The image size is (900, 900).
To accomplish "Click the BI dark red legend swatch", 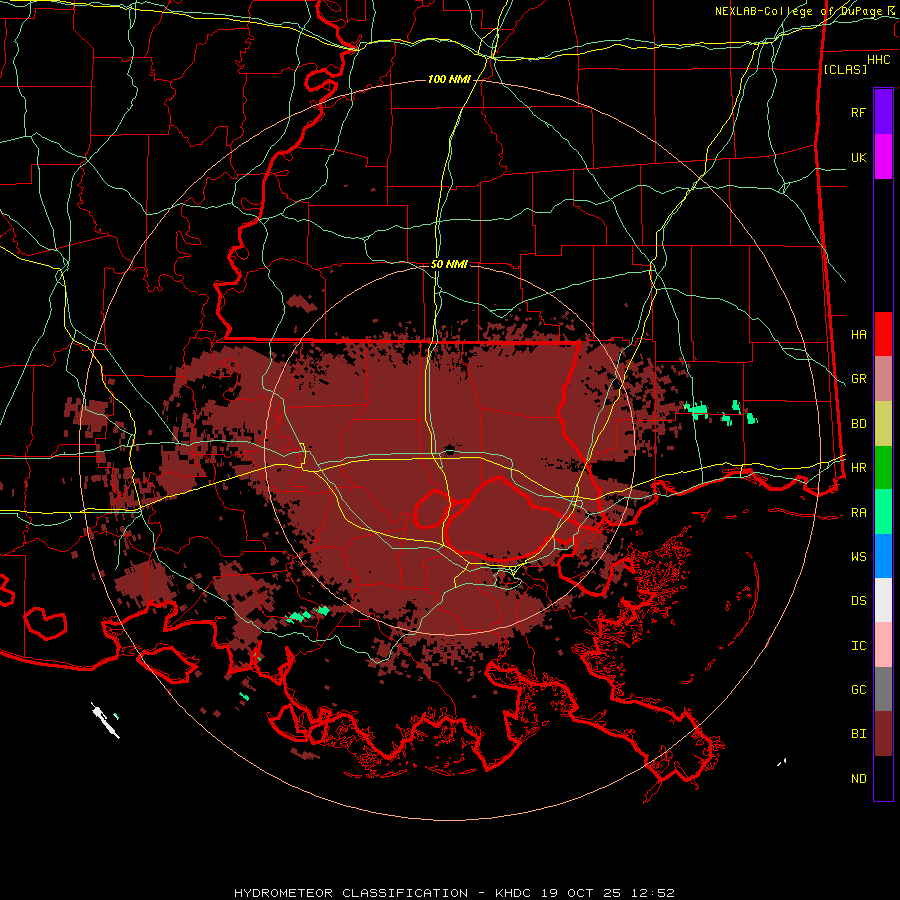I will [x=883, y=734].
